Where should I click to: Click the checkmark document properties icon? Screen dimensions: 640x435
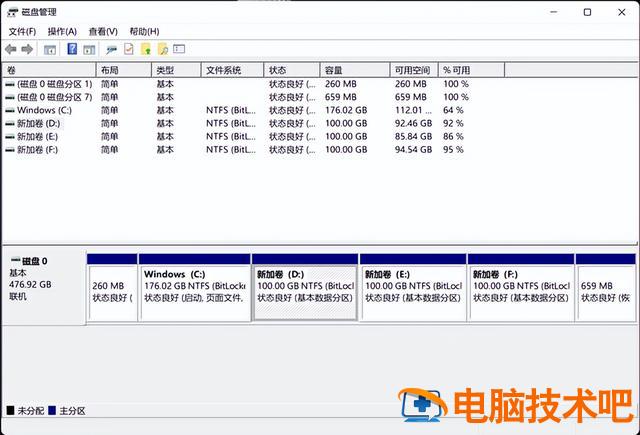tap(129, 49)
